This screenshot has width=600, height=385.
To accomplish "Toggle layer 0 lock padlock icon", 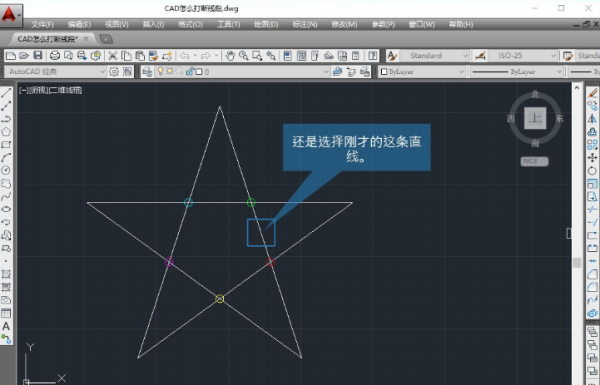I will coord(189,72).
